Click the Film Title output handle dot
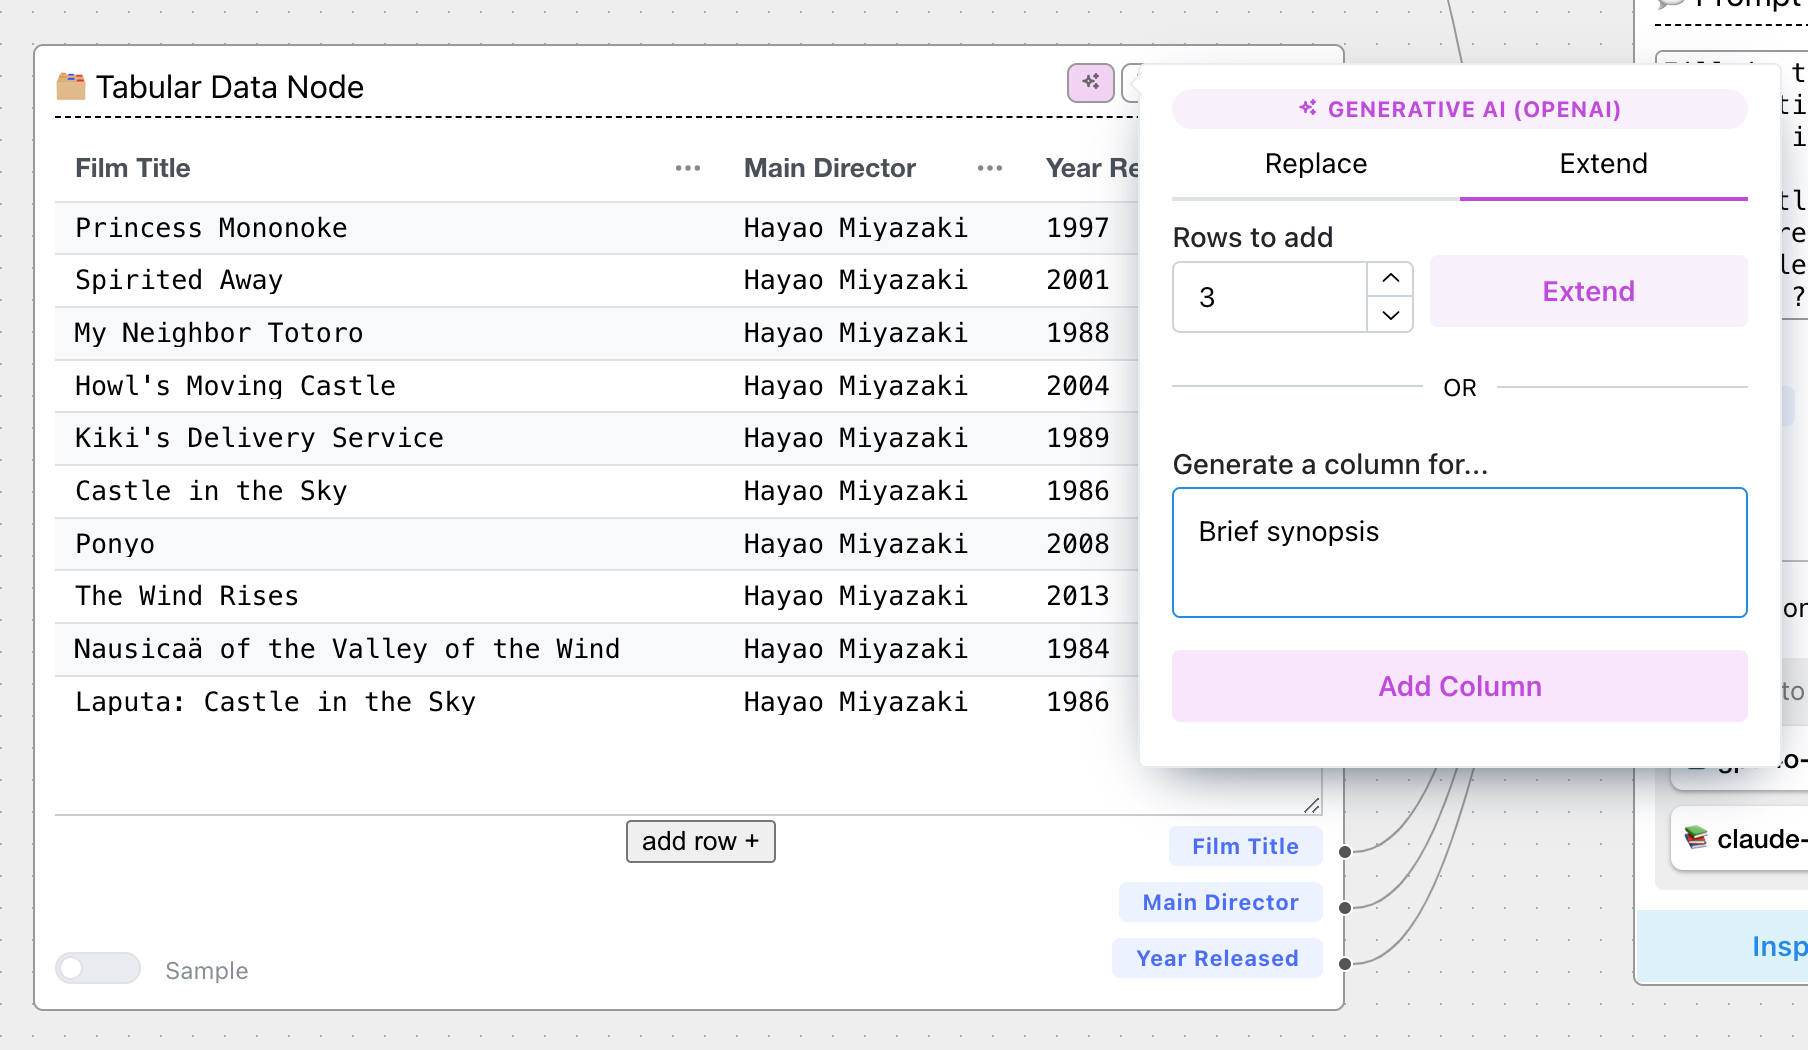Screen dimensions: 1808x1050 [x=1345, y=852]
